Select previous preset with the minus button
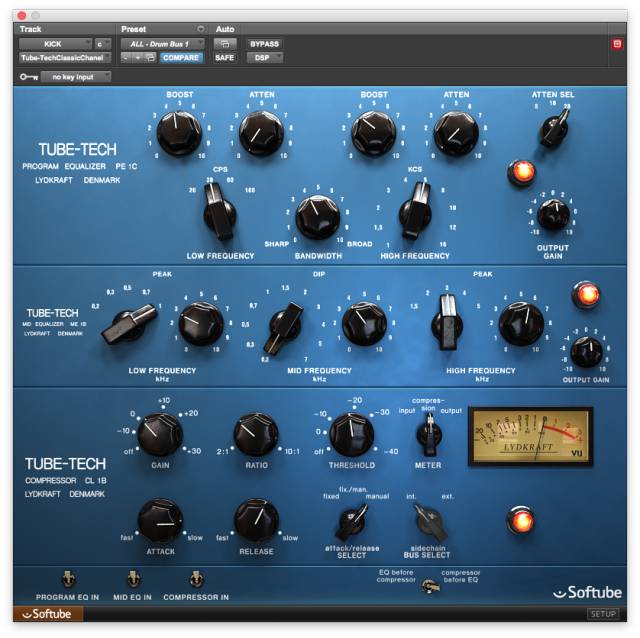This screenshot has height=638, width=640. (126, 58)
